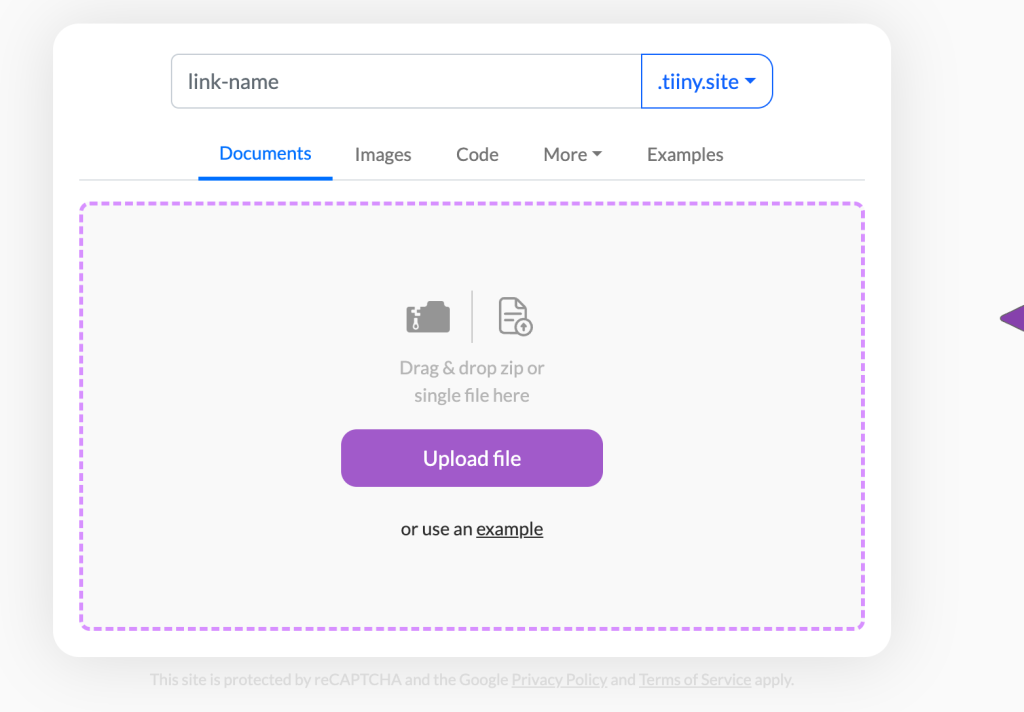Open the Terms of Service link
Image resolution: width=1024 pixels, height=712 pixels.
point(695,679)
